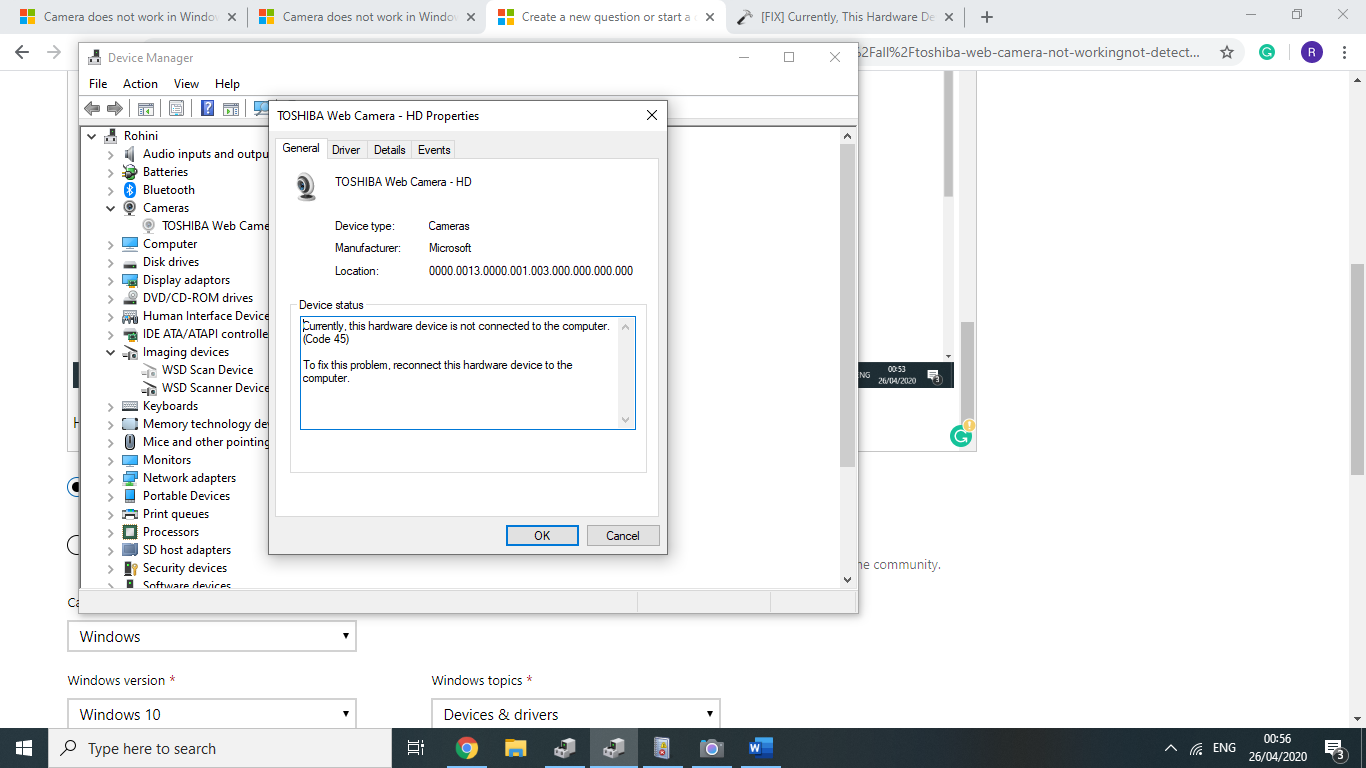Click the browser page vertical scrollbar thumb

(x=1357, y=368)
